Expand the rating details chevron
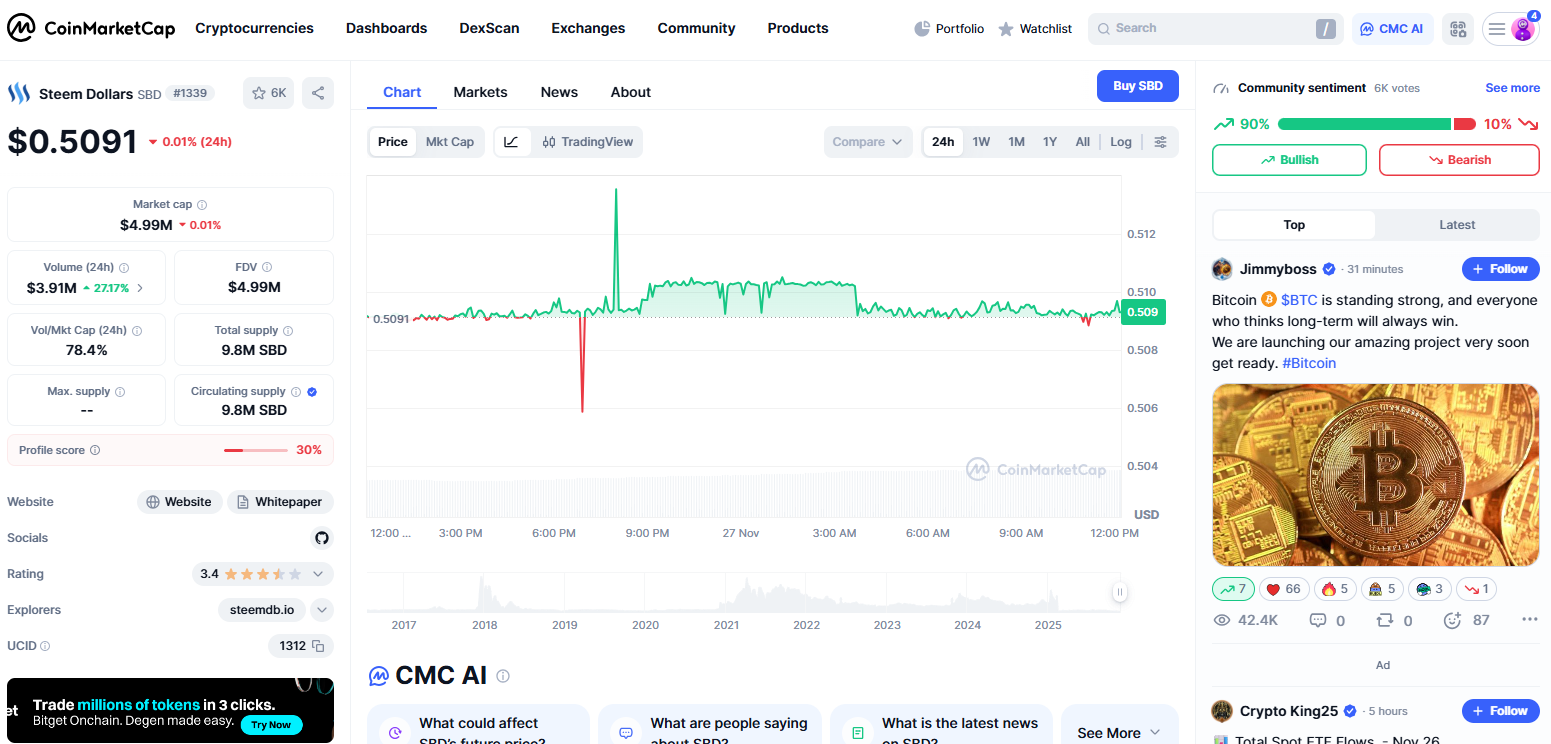The image size is (1551, 744). pyautogui.click(x=318, y=574)
